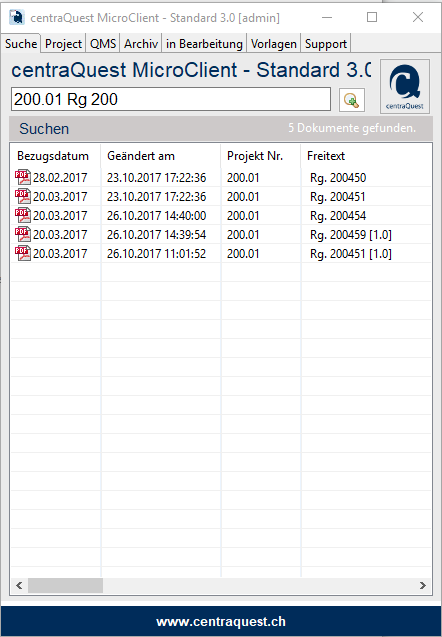
Task: Click the centraQuest logo button
Action: pos(405,86)
